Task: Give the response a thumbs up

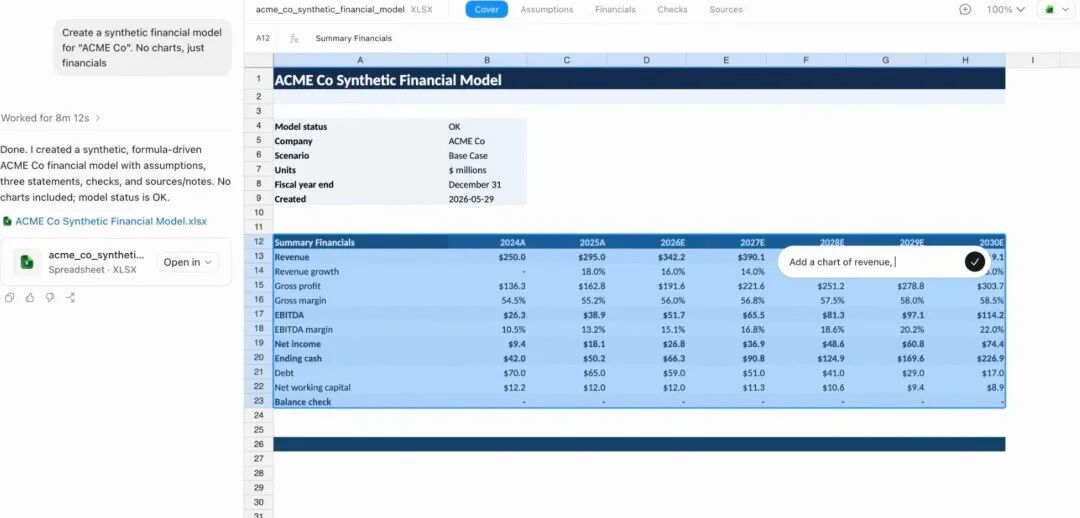Action: (29, 298)
